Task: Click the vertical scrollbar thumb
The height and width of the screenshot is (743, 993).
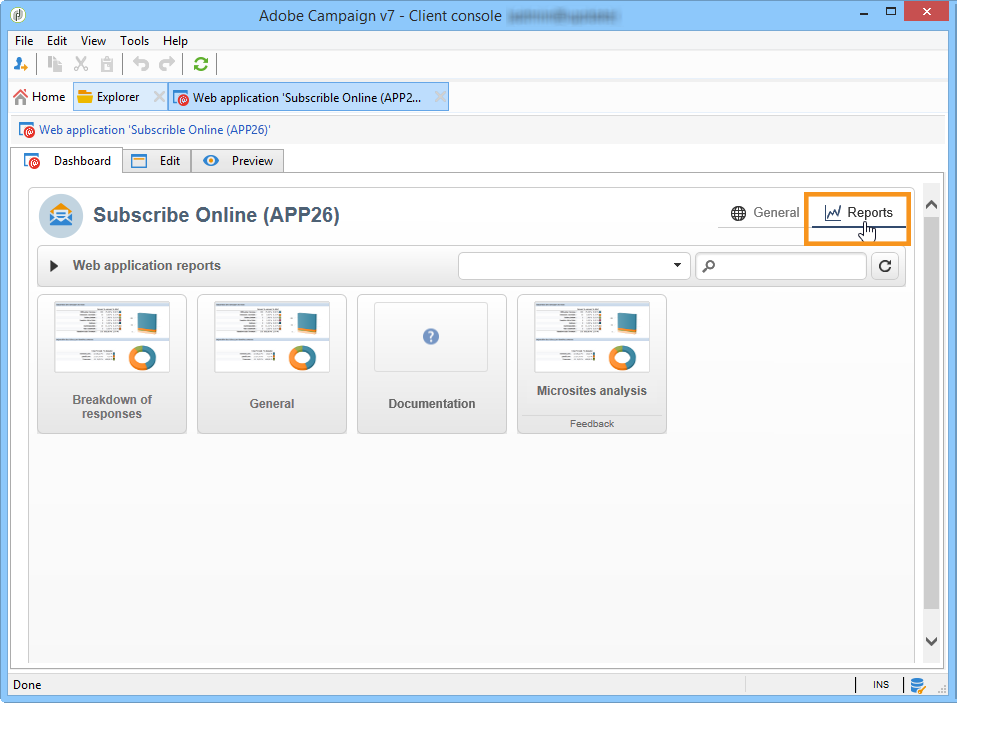Action: point(931,413)
